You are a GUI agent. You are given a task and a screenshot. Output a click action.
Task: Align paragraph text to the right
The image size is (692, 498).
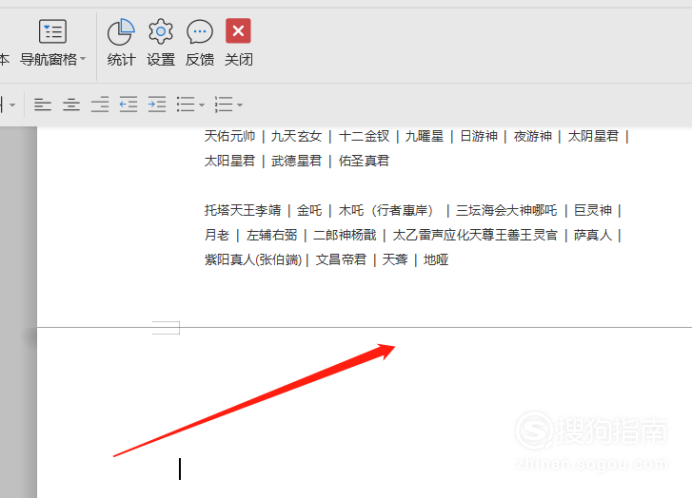coord(100,105)
